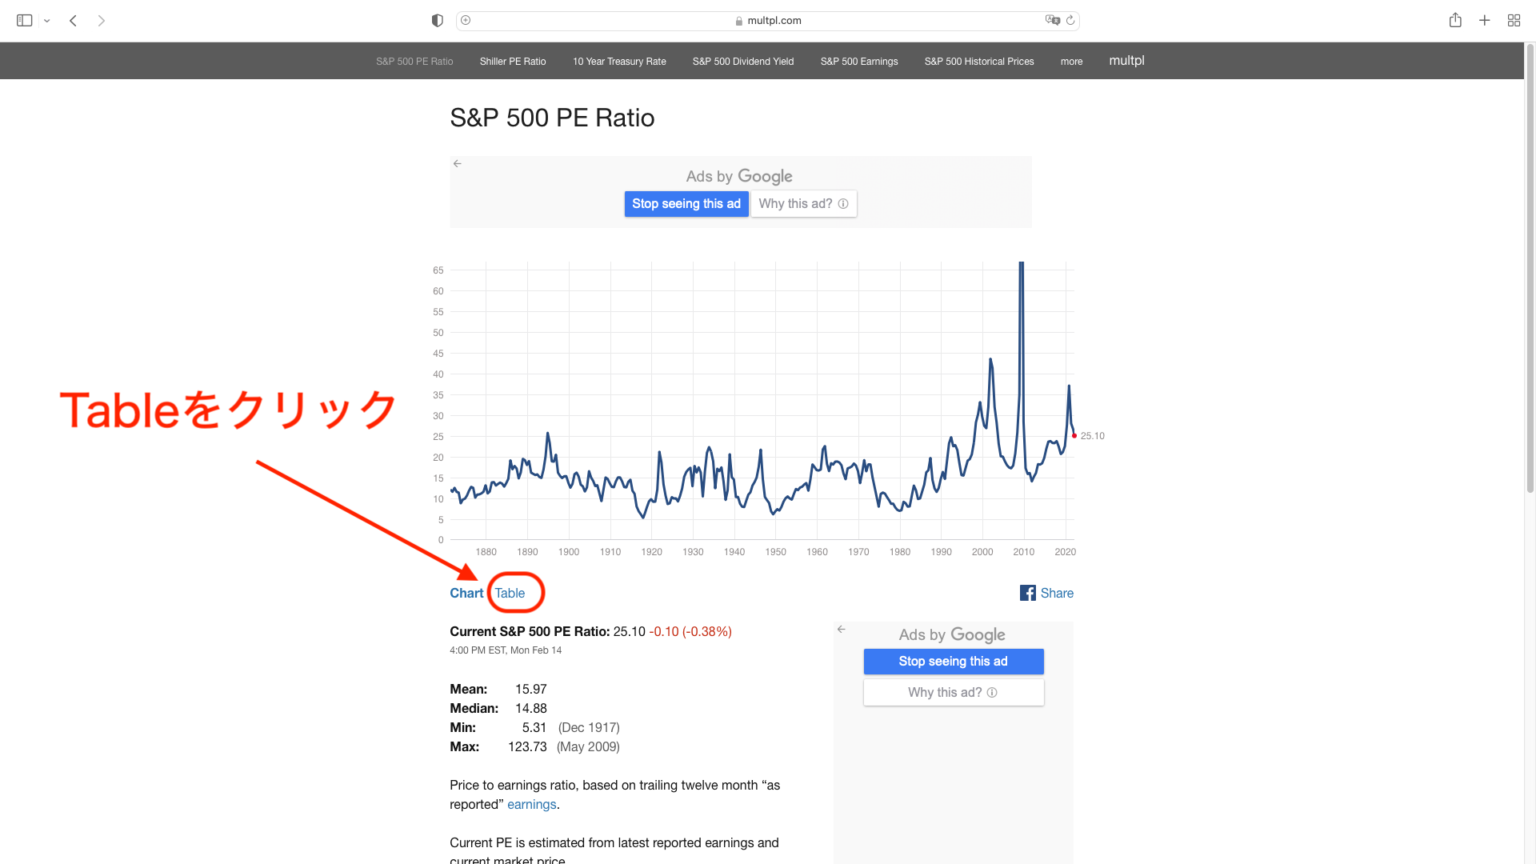Open the sidebar chevron dropdown
This screenshot has height=864, width=1536.
tap(44, 19)
